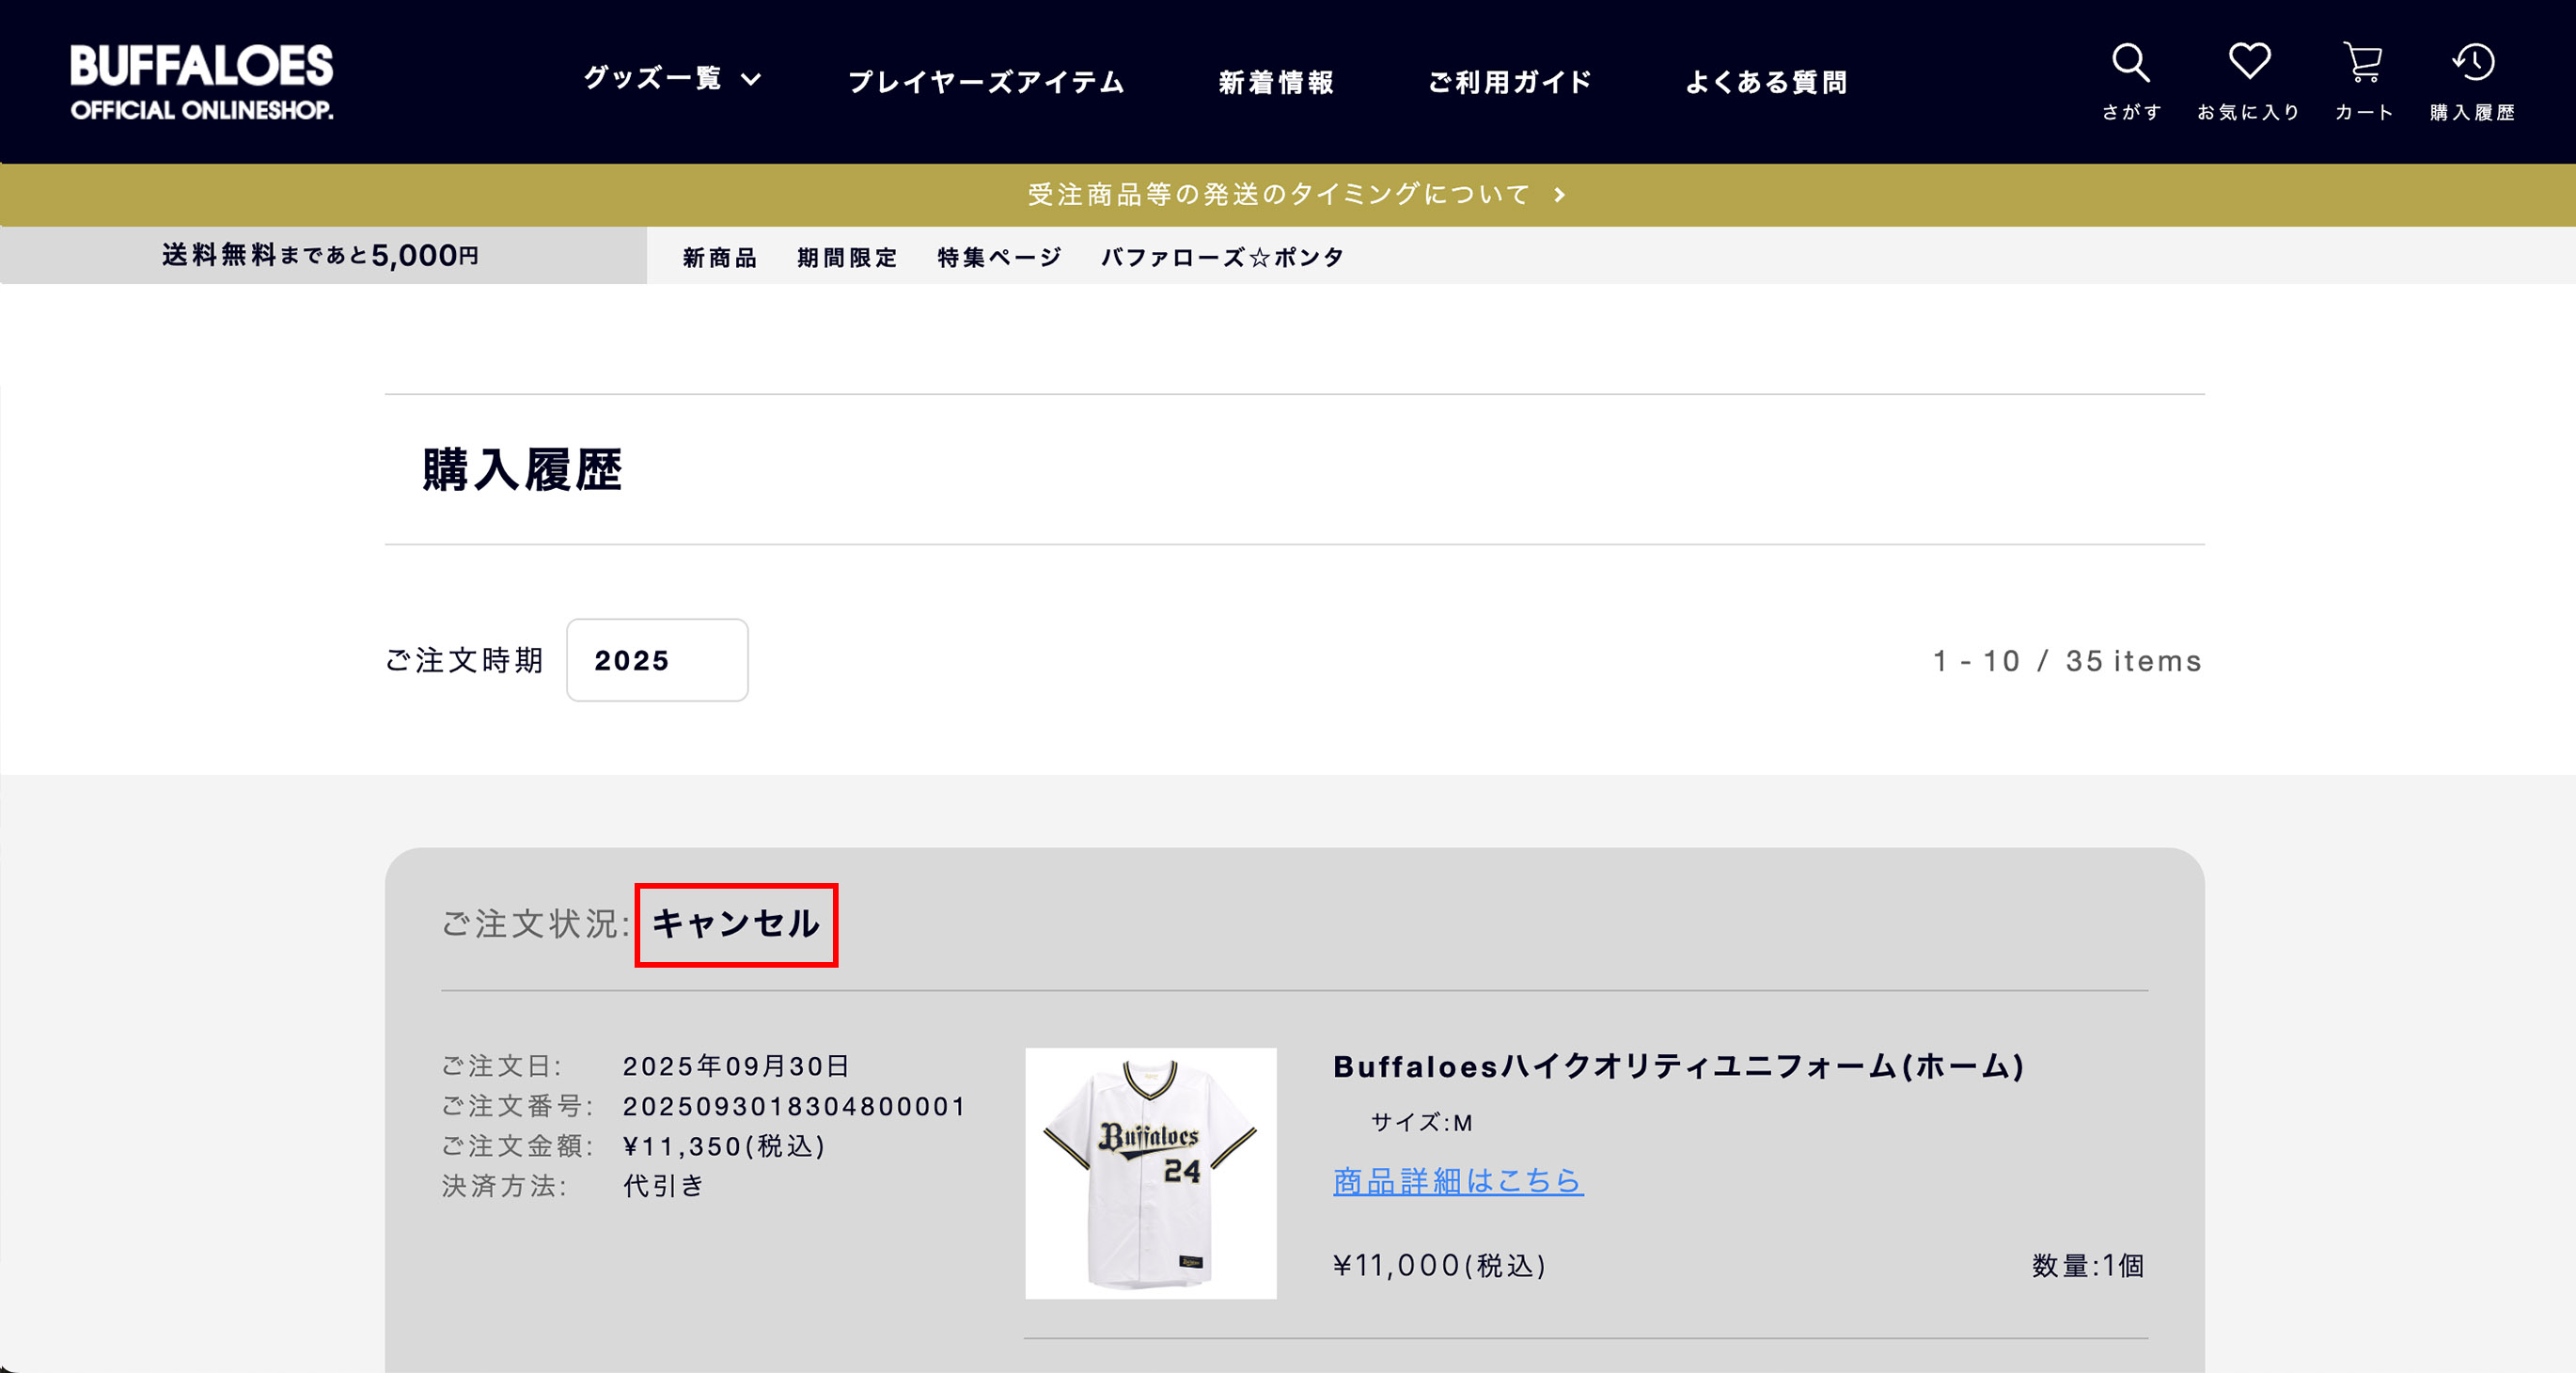
Task: Click the arrow on the gold shipping banner
Action: coord(1560,195)
